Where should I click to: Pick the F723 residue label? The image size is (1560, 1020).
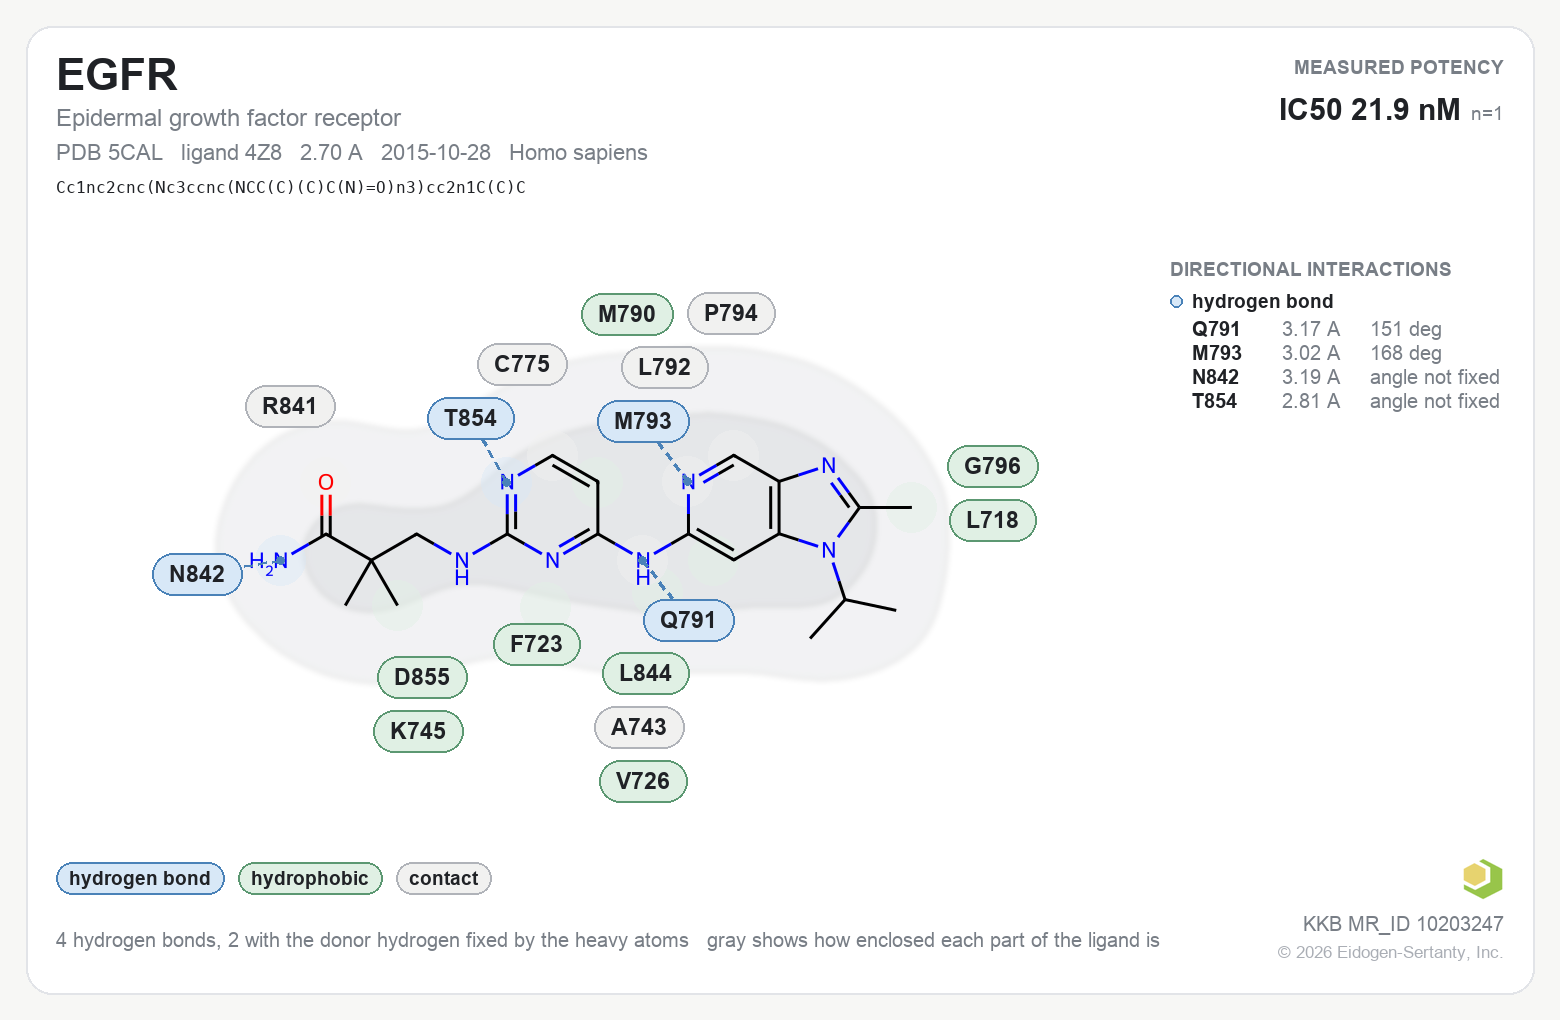[x=537, y=644]
